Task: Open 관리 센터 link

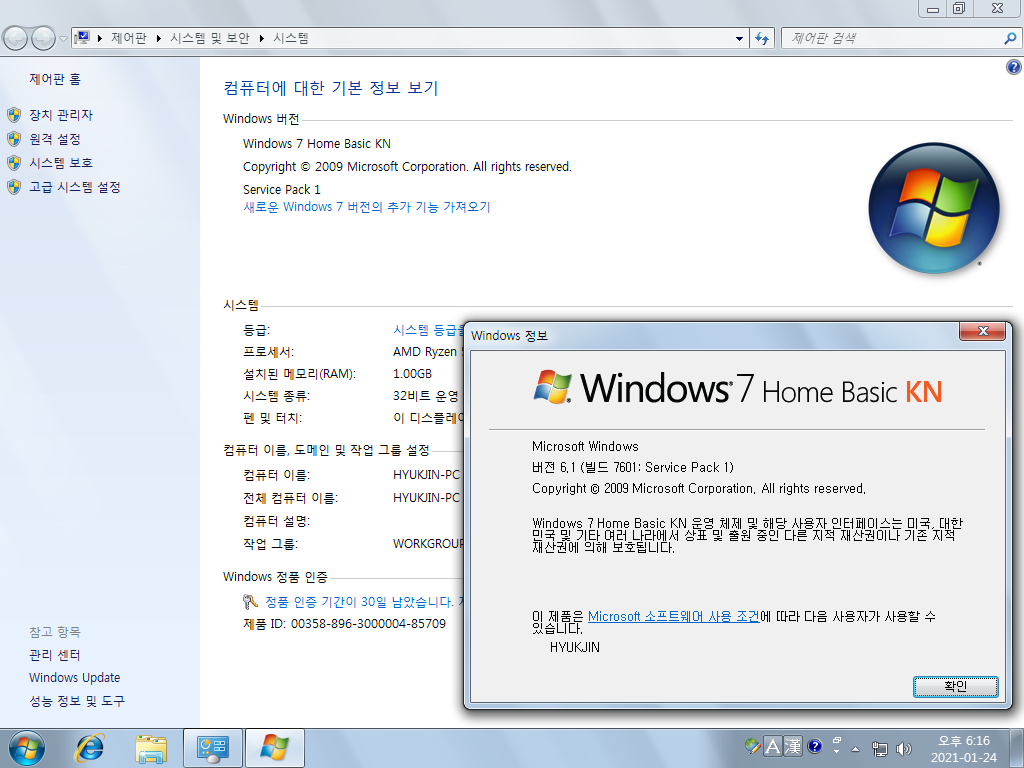Action: [x=55, y=654]
